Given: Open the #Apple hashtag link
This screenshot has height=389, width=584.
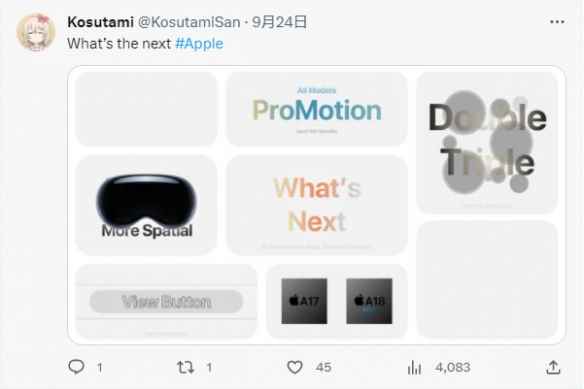Looking at the screenshot, I should [199, 44].
